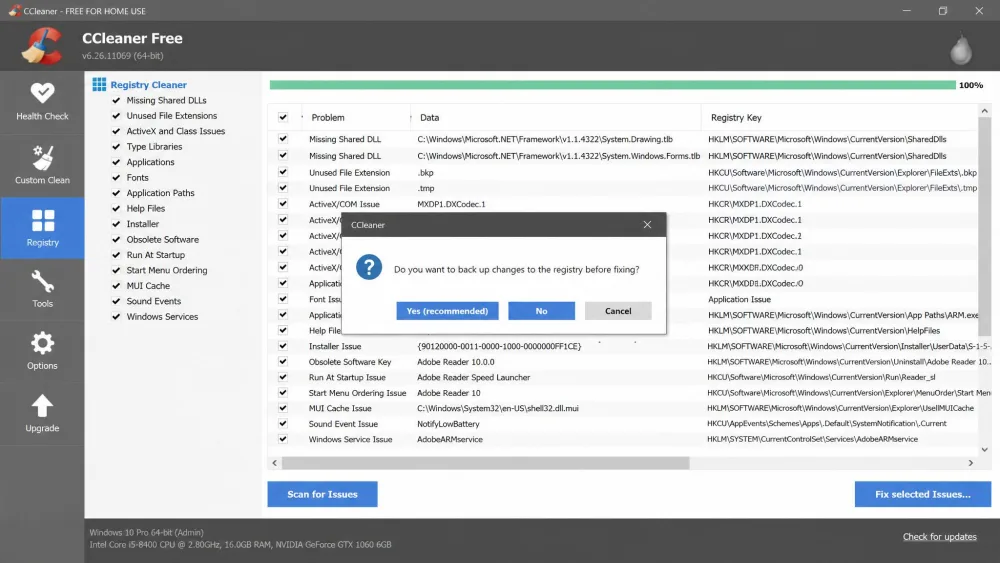Uncheck the Obsolete Software Key row checkbox
The image size is (1000, 563).
[283, 362]
